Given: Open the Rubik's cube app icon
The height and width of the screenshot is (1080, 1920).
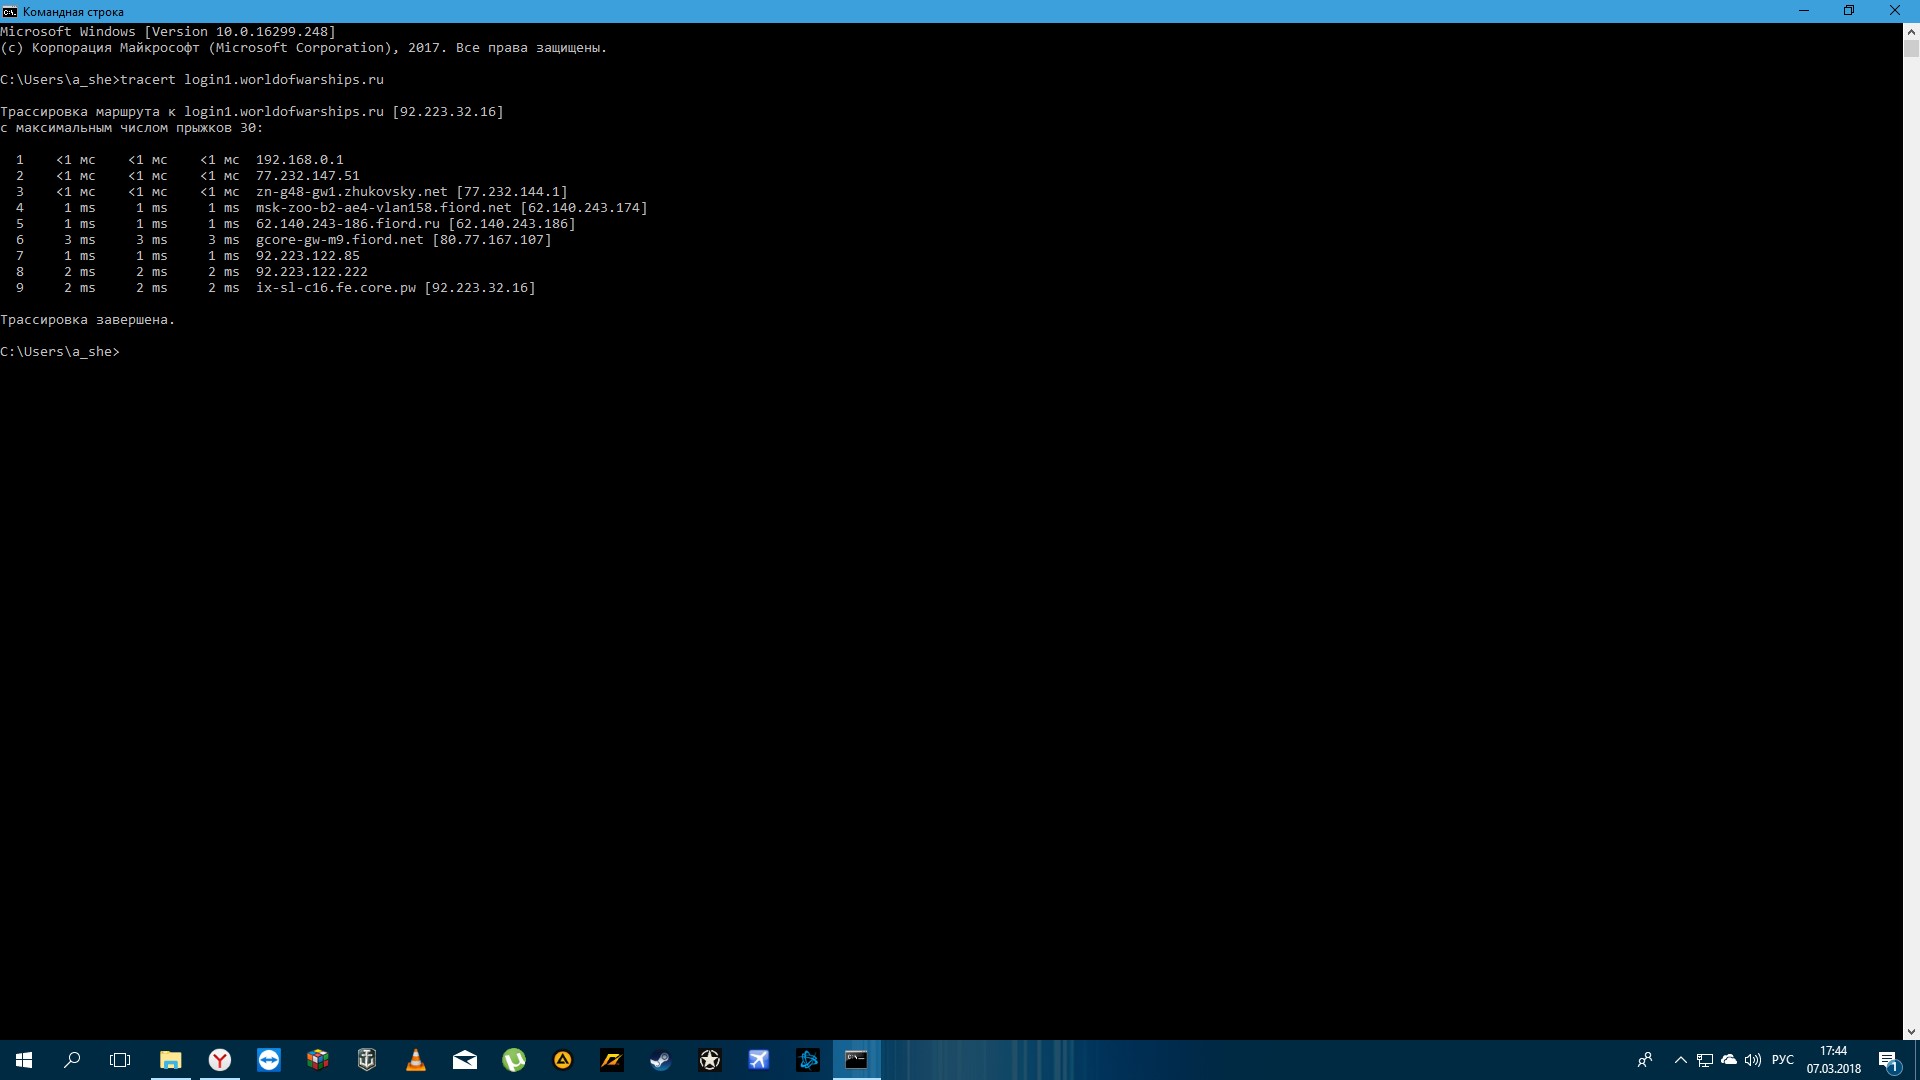Looking at the screenshot, I should [318, 1060].
